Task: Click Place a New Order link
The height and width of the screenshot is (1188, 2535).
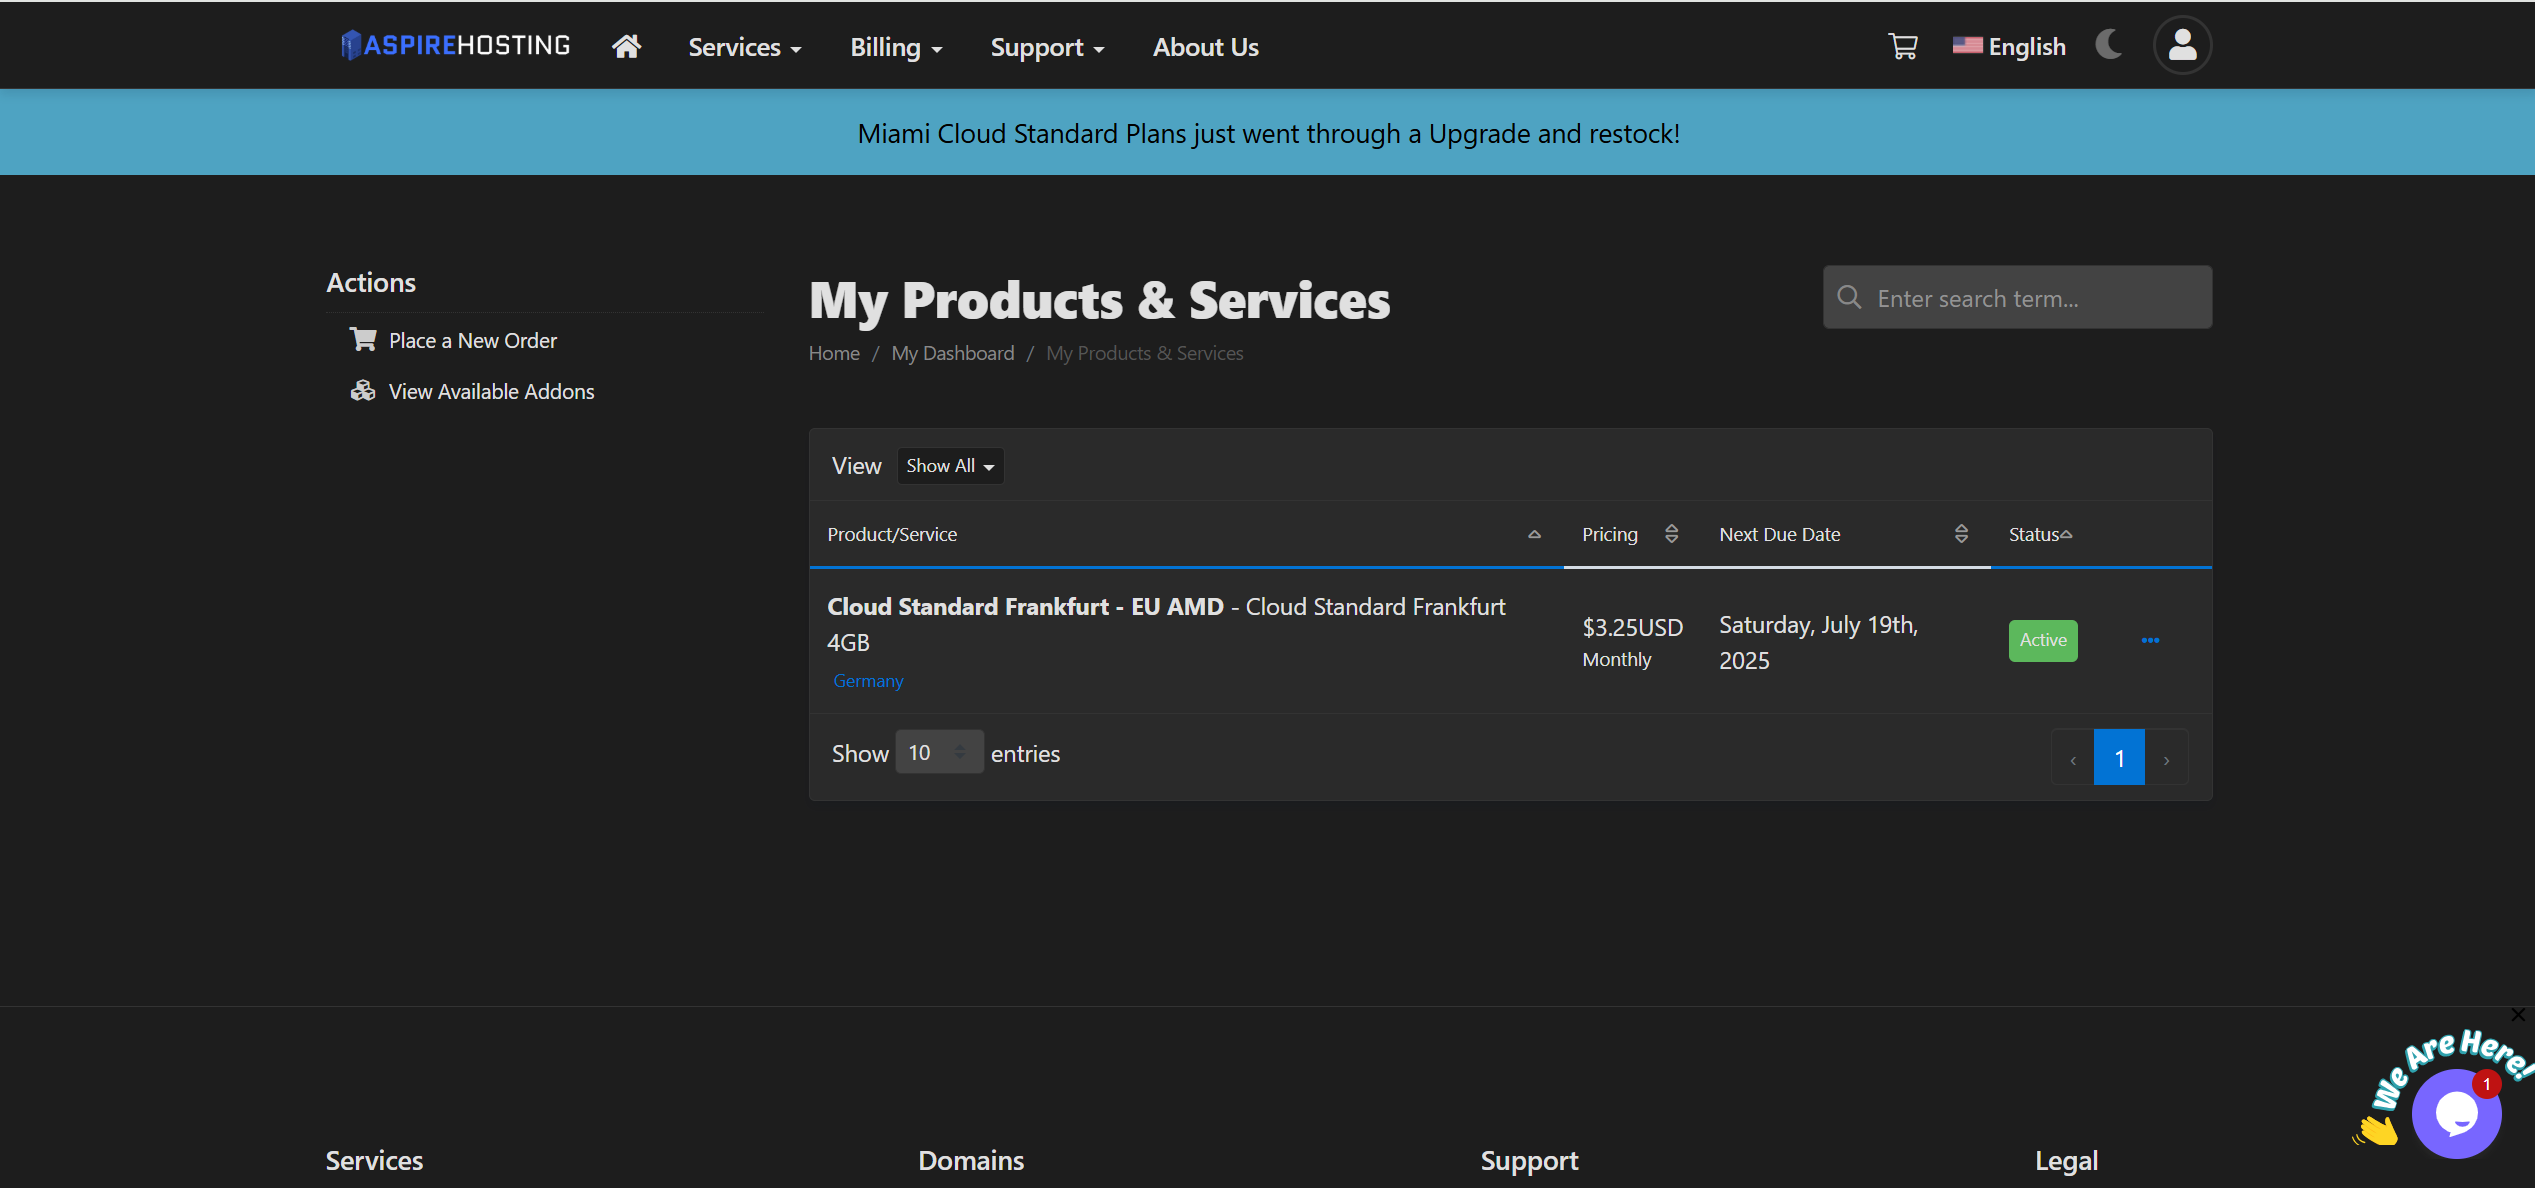Action: pyautogui.click(x=473, y=341)
